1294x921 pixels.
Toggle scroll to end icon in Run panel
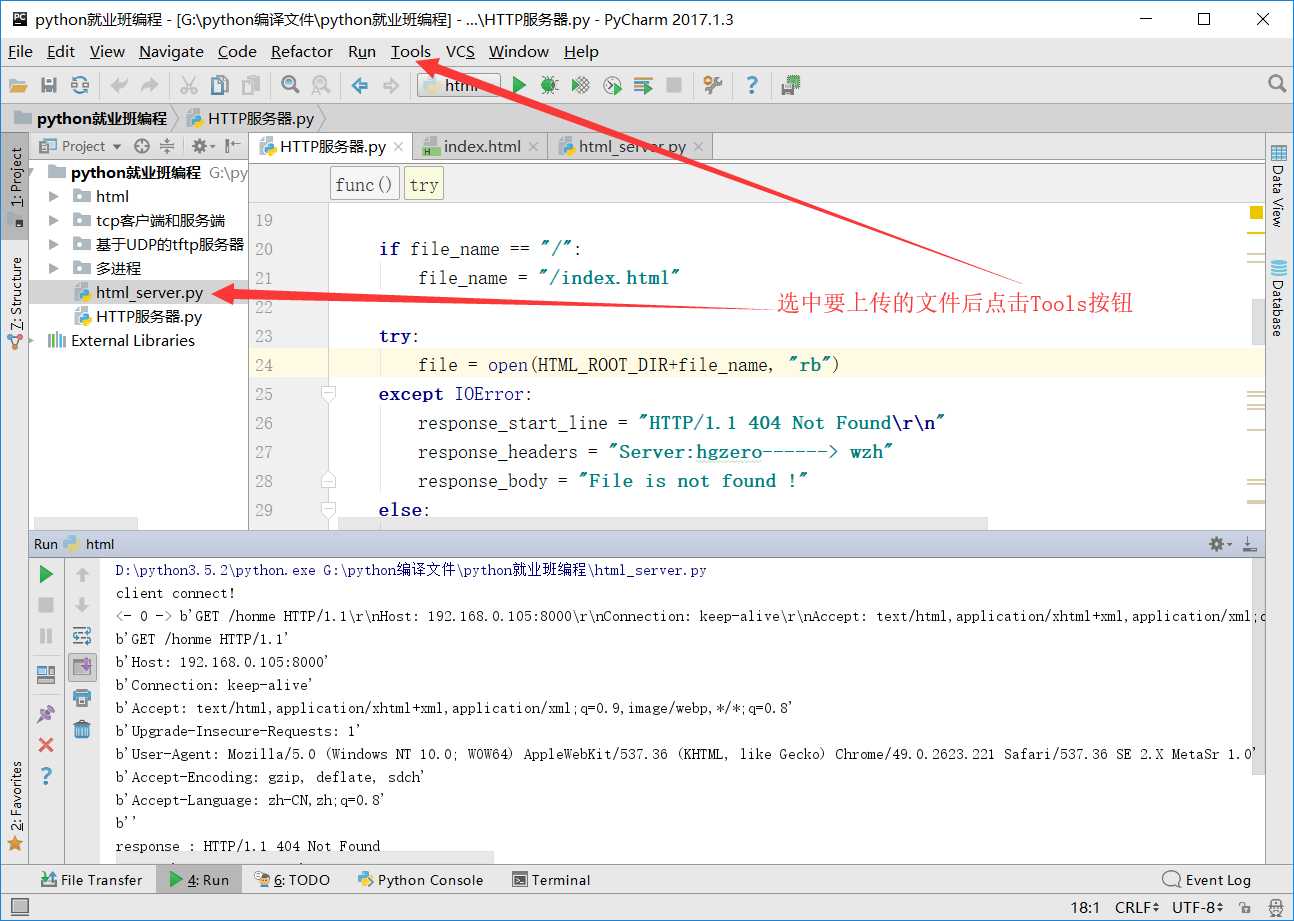[x=82, y=666]
